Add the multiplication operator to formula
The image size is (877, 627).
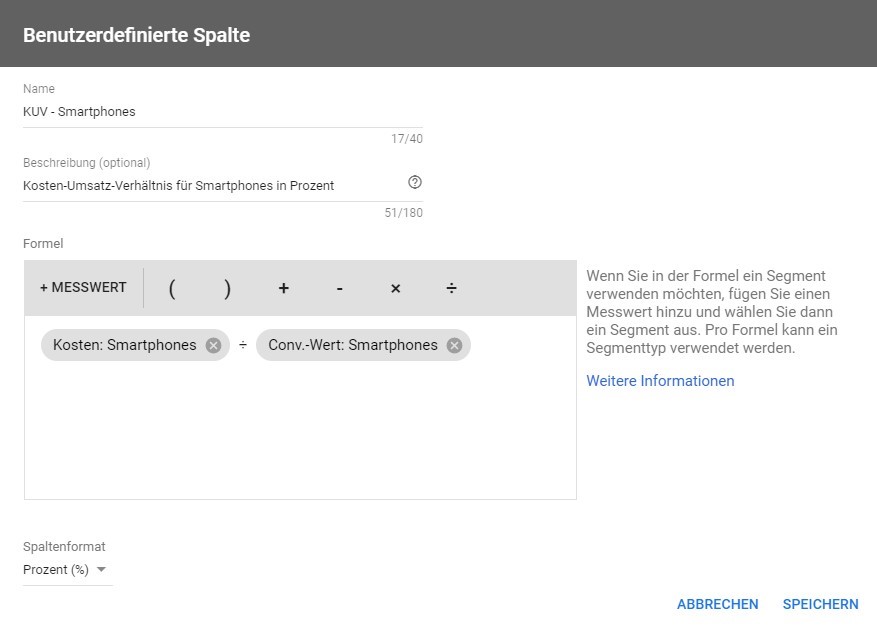point(395,288)
